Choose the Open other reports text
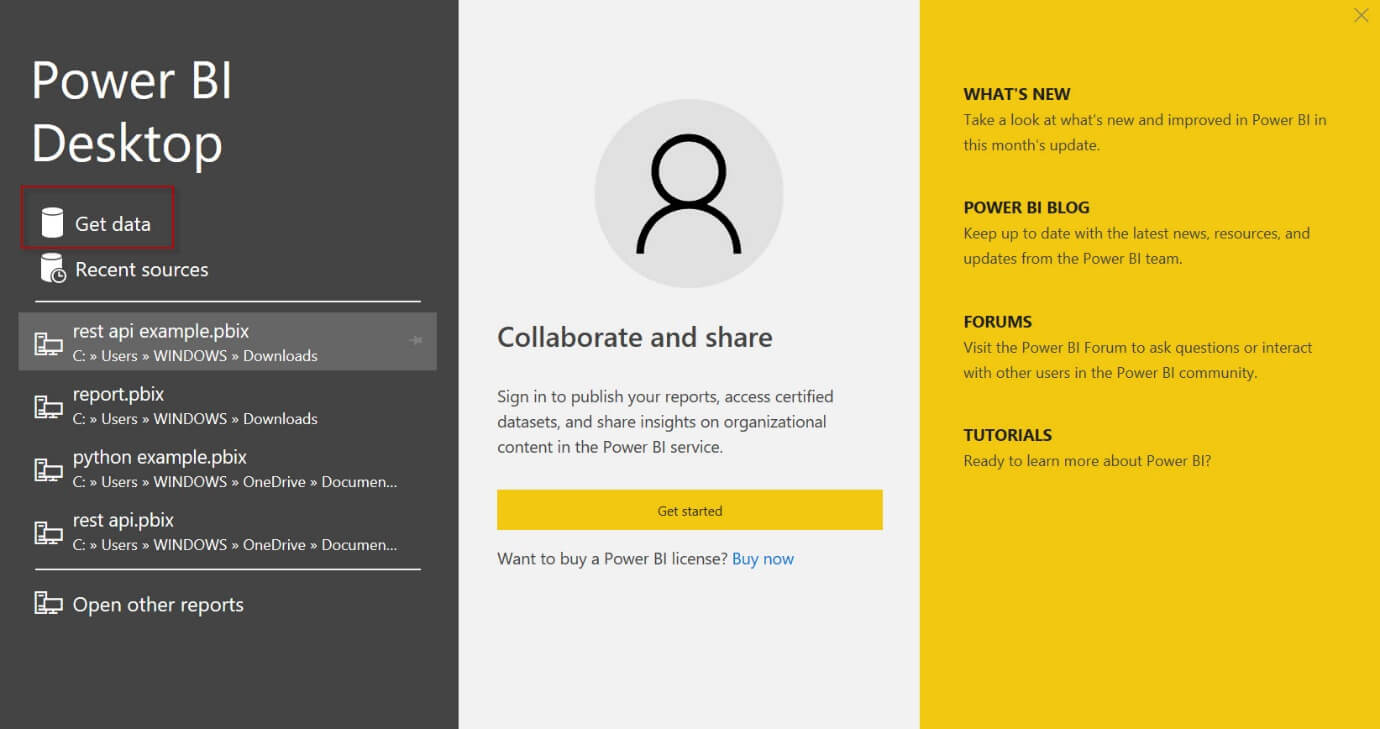 click(158, 605)
